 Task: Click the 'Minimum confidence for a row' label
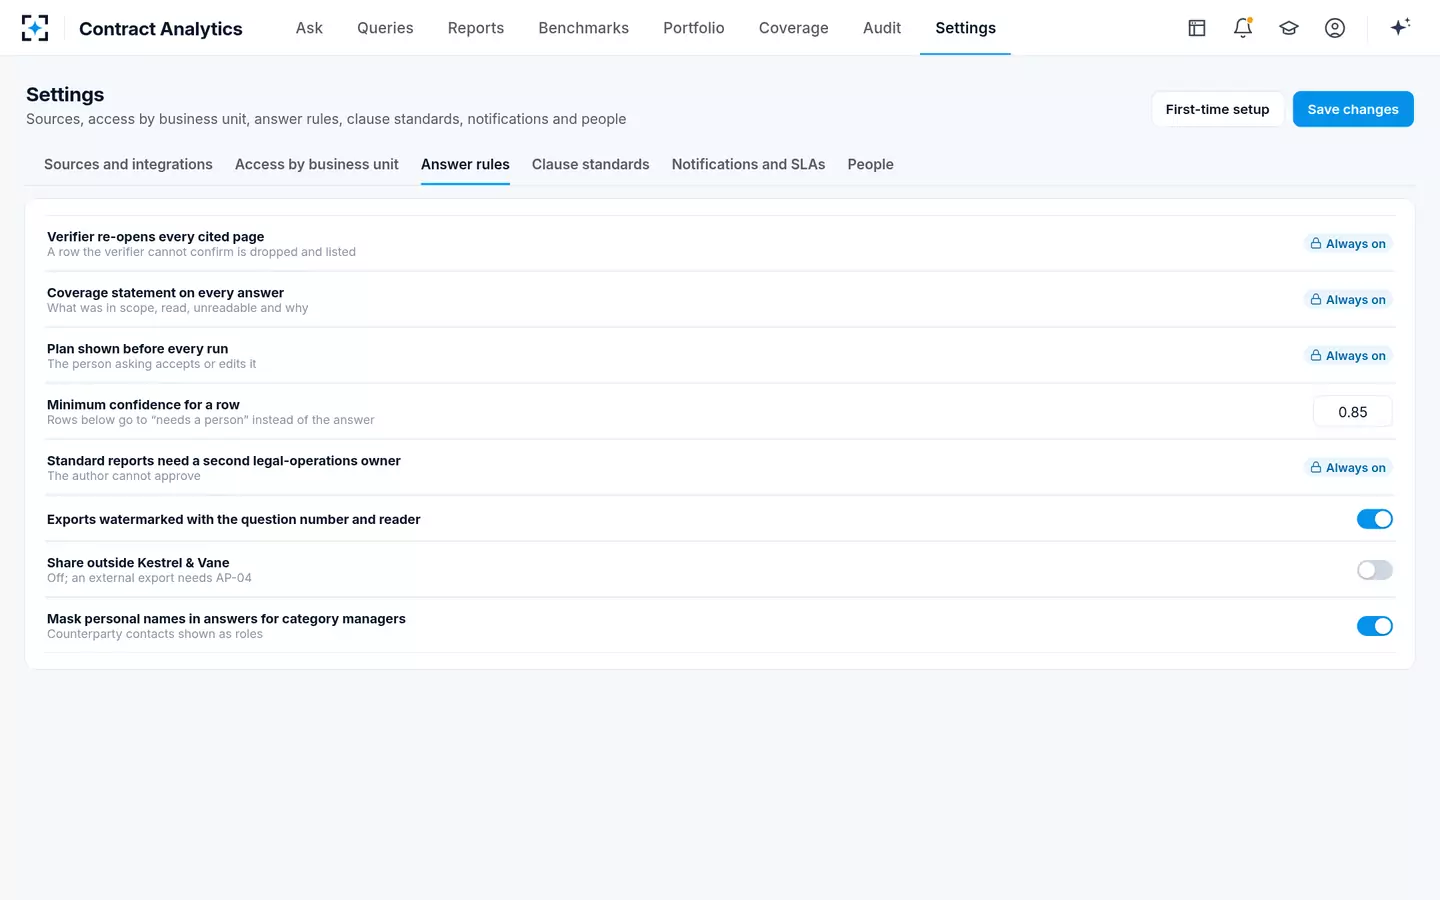(143, 405)
